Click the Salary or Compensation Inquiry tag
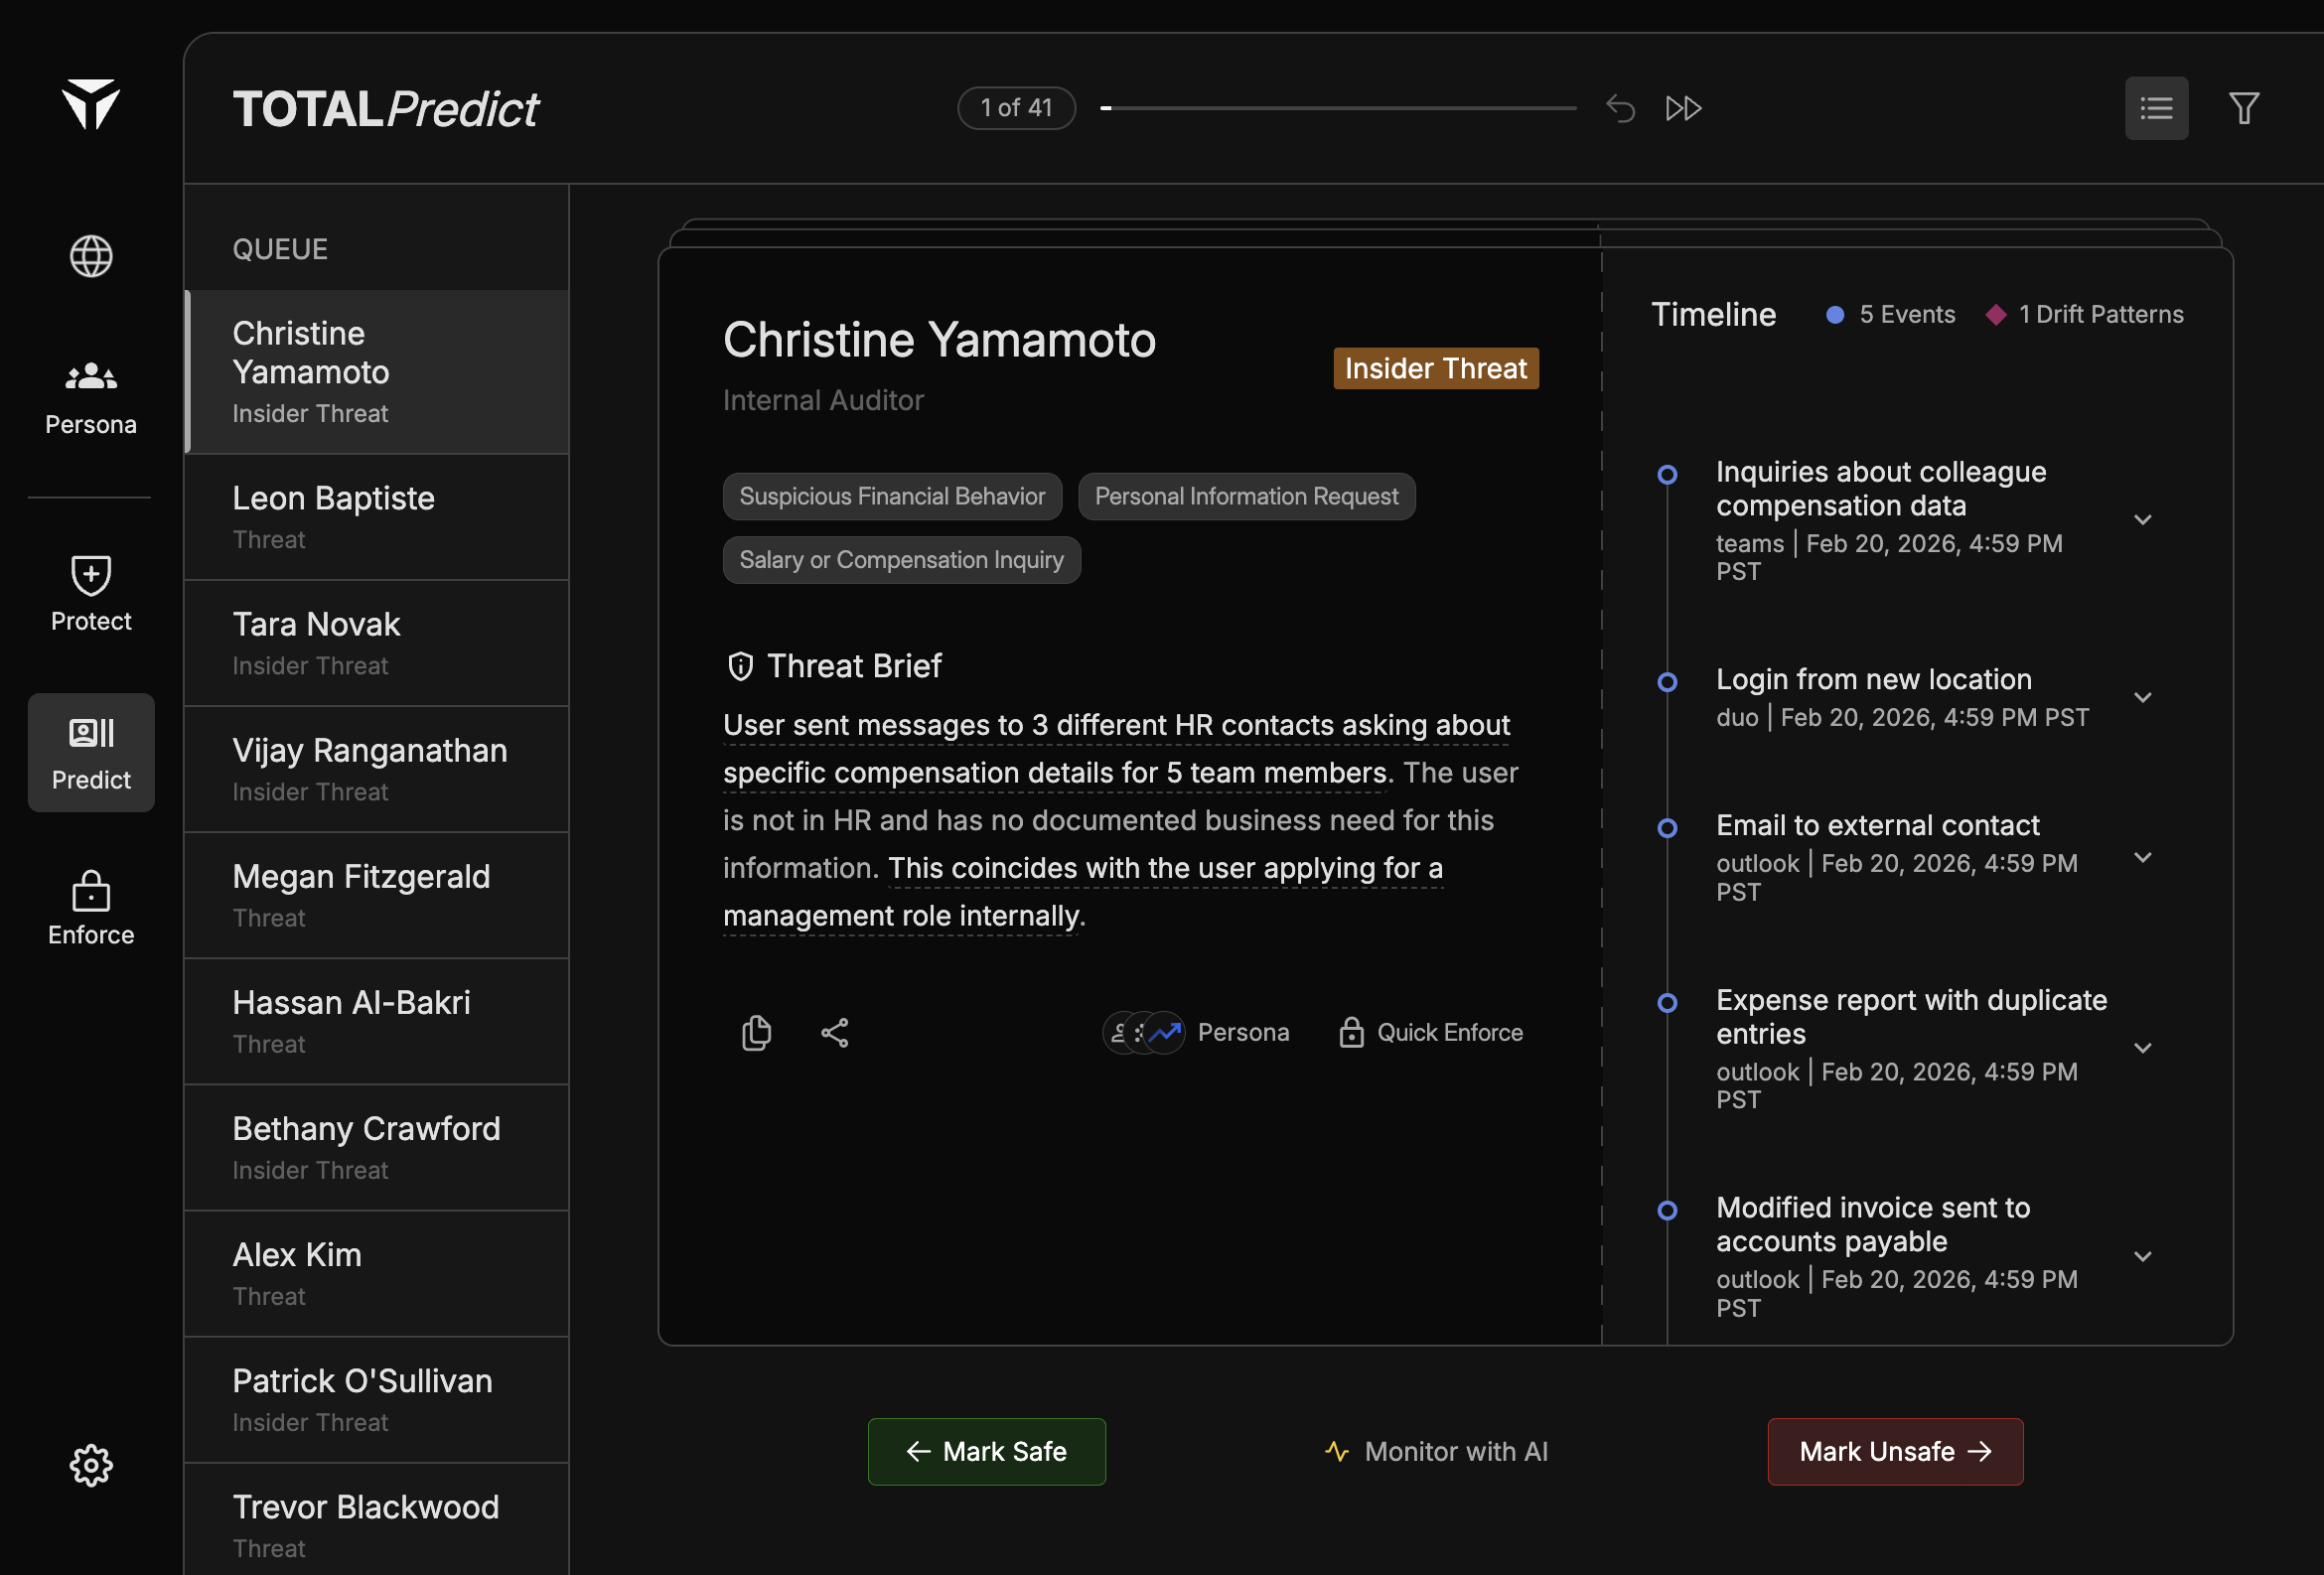The height and width of the screenshot is (1575, 2324). (901, 560)
